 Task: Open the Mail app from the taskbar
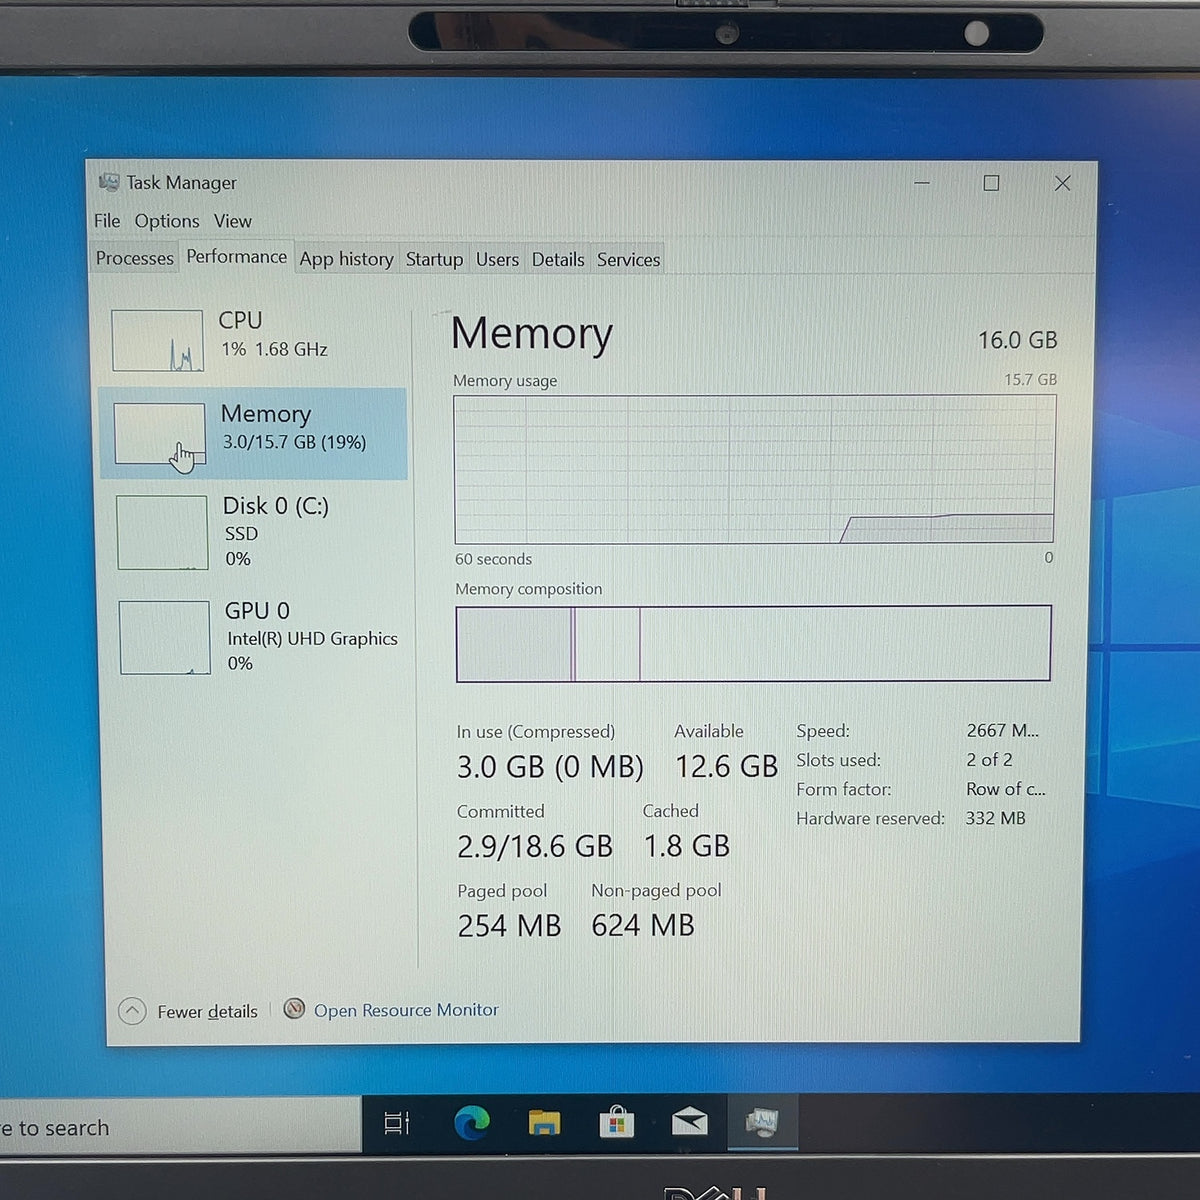[x=690, y=1122]
